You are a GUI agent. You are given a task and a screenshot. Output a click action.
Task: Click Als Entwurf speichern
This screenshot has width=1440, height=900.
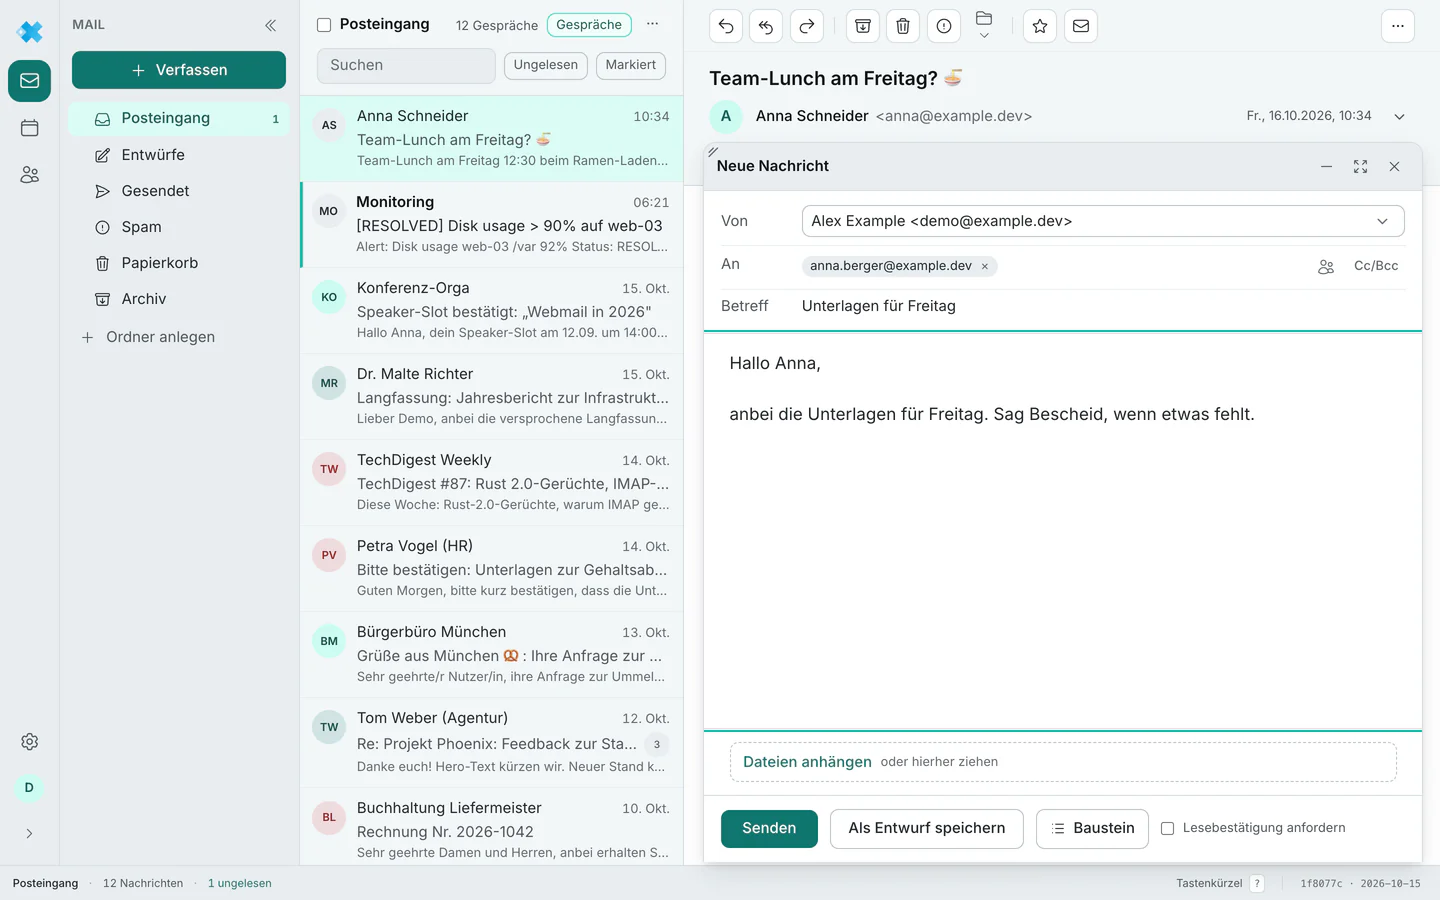click(x=927, y=829)
